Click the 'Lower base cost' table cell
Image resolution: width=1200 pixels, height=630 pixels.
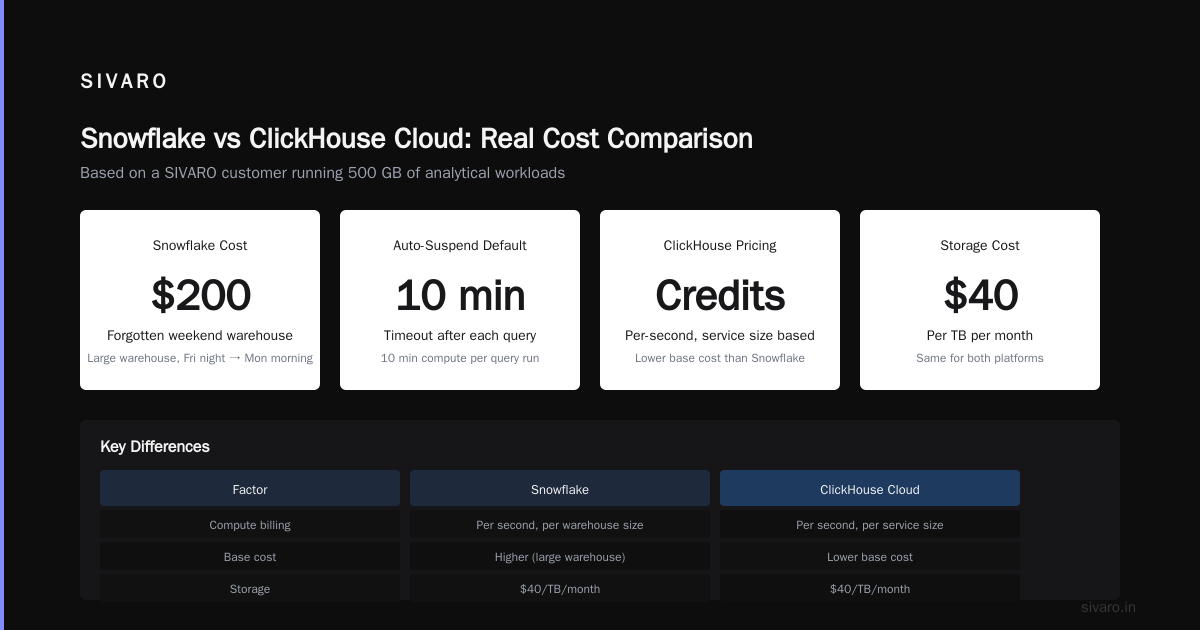(x=870, y=557)
